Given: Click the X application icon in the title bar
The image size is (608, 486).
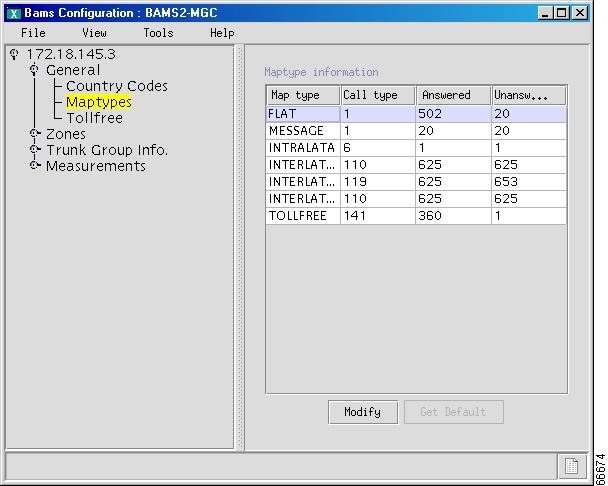Looking at the screenshot, I should 13,13.
